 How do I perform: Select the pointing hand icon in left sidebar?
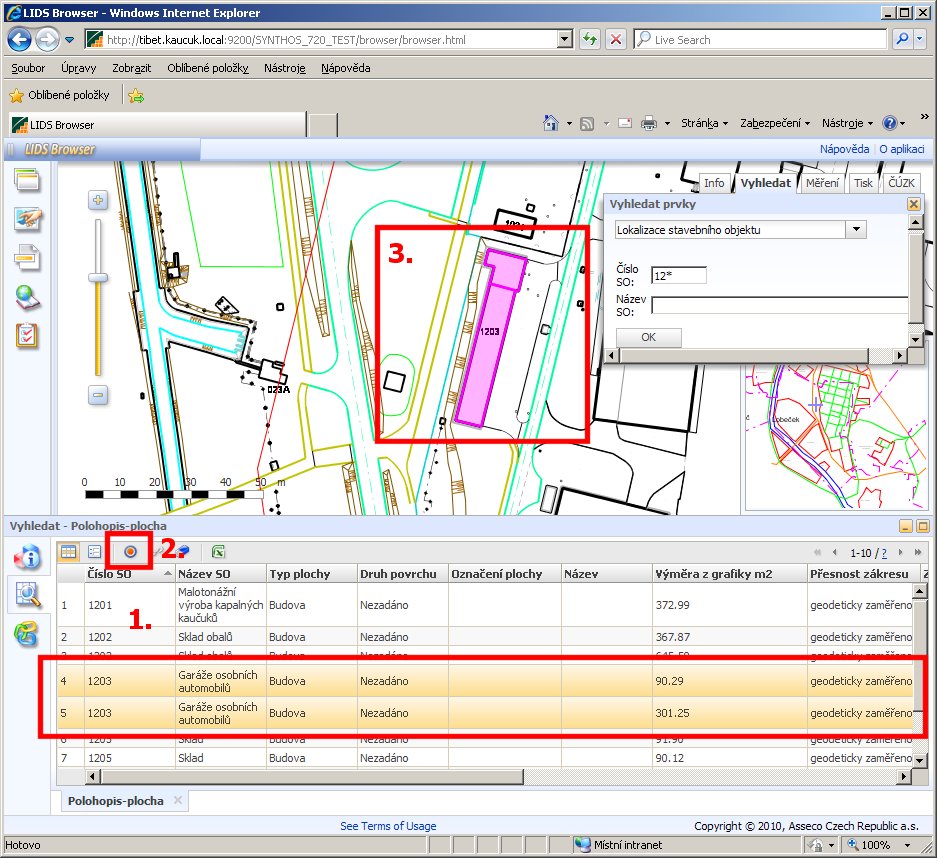click(x=27, y=219)
